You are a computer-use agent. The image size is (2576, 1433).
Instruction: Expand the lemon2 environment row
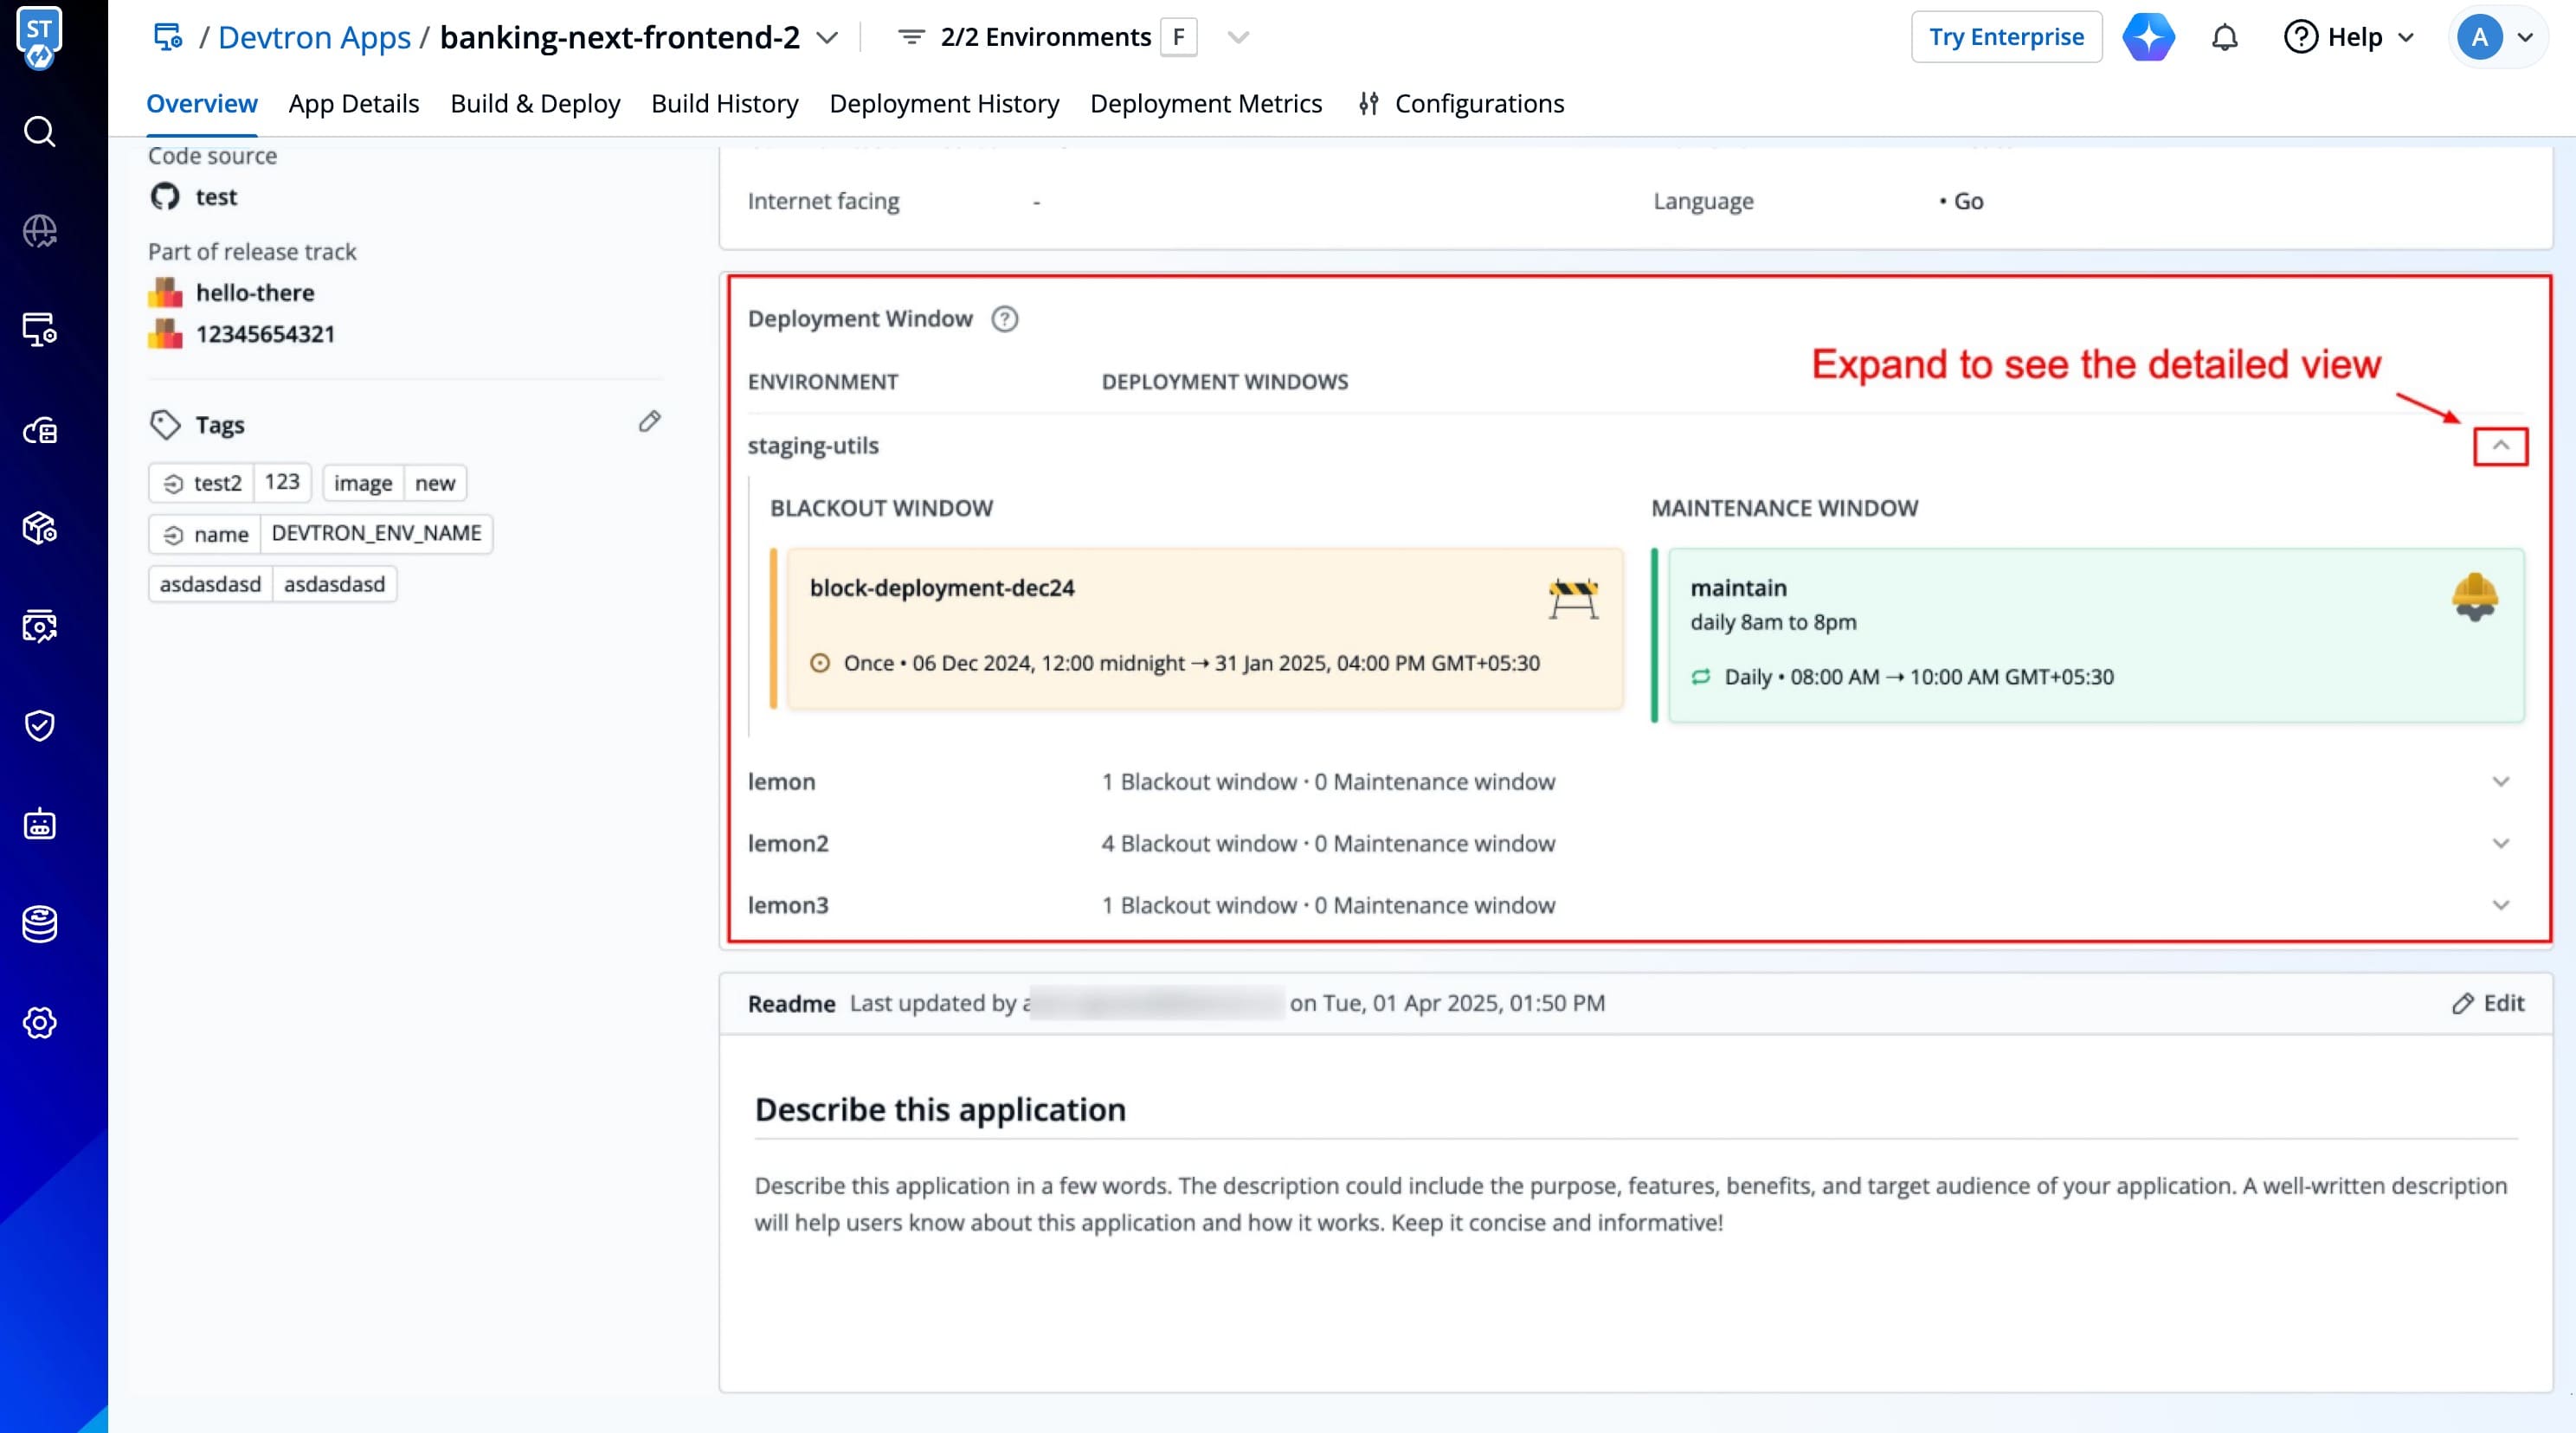[x=2500, y=844]
